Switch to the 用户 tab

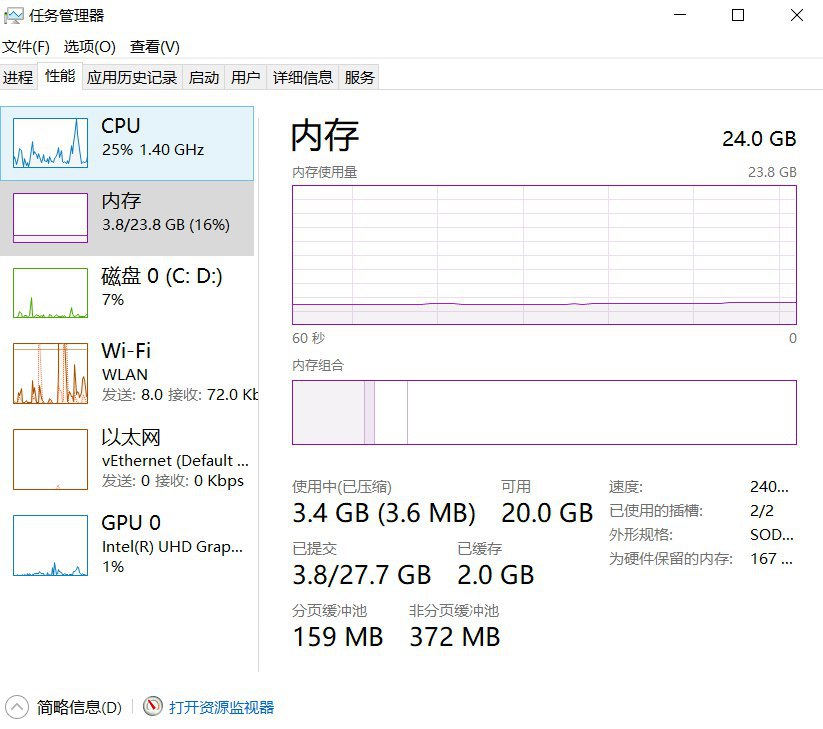tap(245, 77)
